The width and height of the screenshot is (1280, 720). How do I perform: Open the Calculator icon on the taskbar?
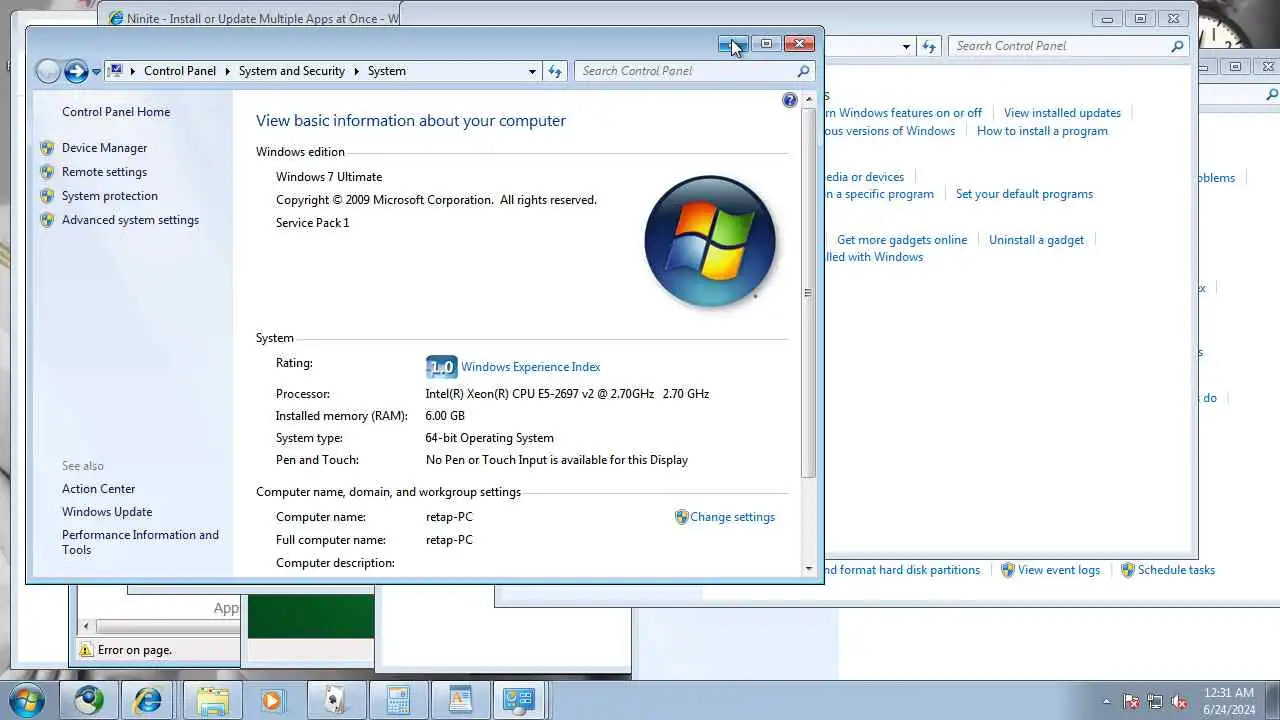[x=398, y=700]
